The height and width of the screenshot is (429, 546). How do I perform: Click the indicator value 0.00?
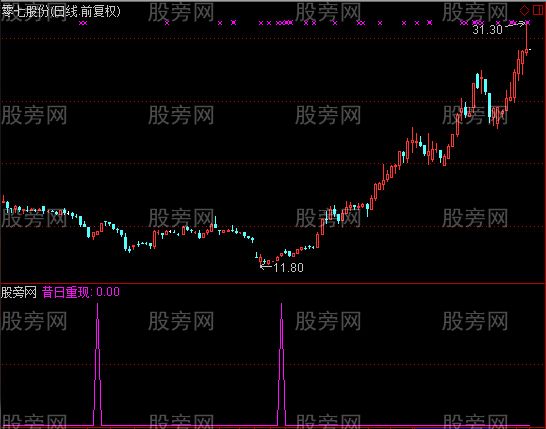coord(108,292)
